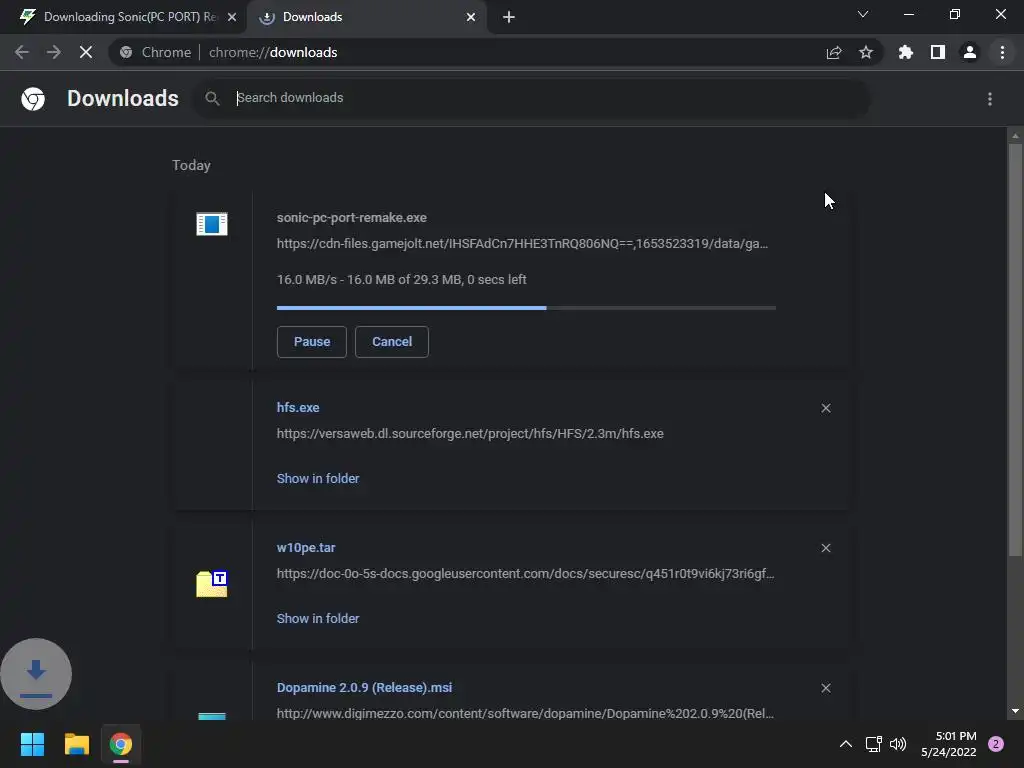Click the w10pe.tar googleusercontent URL
This screenshot has width=1024, height=768.
coord(526,573)
